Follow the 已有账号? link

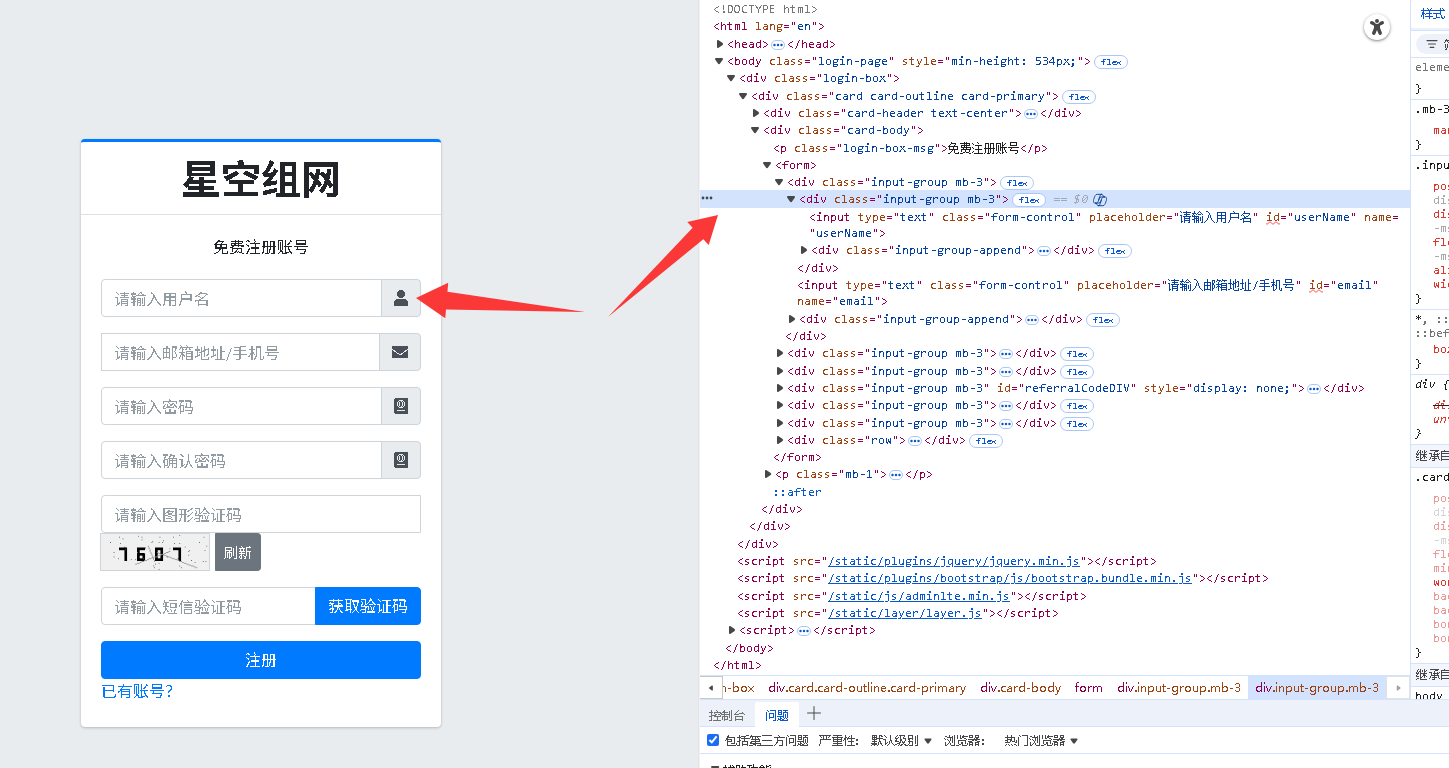click(137, 691)
